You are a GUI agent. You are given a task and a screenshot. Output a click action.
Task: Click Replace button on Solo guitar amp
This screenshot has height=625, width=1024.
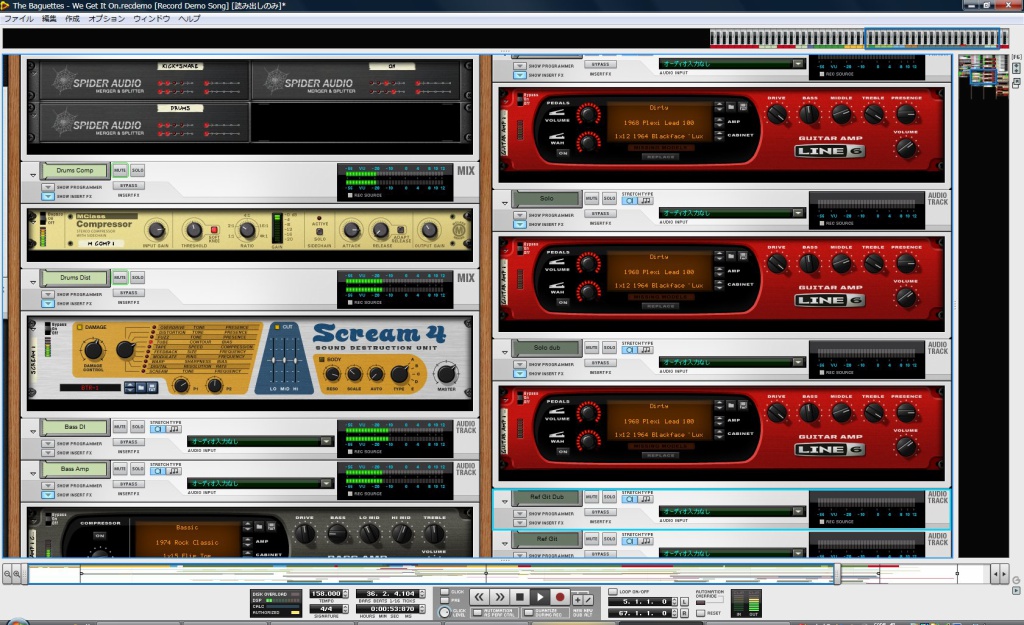tap(660, 306)
